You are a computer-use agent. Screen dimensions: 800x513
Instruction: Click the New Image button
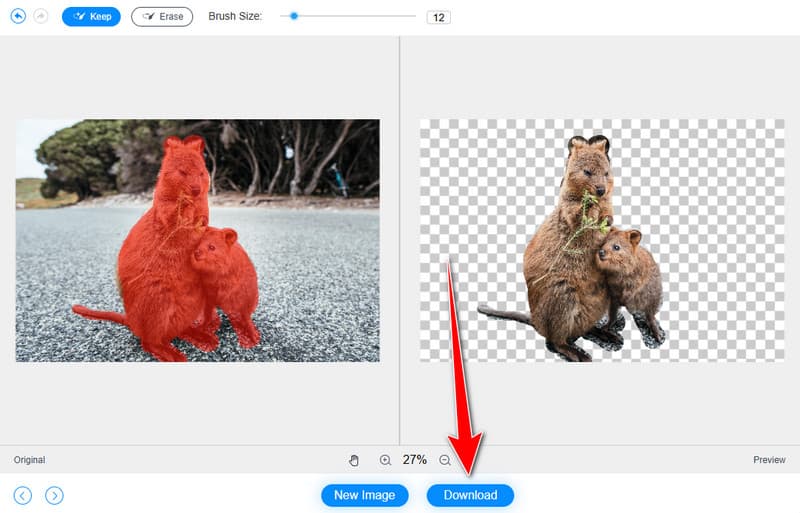coord(365,495)
